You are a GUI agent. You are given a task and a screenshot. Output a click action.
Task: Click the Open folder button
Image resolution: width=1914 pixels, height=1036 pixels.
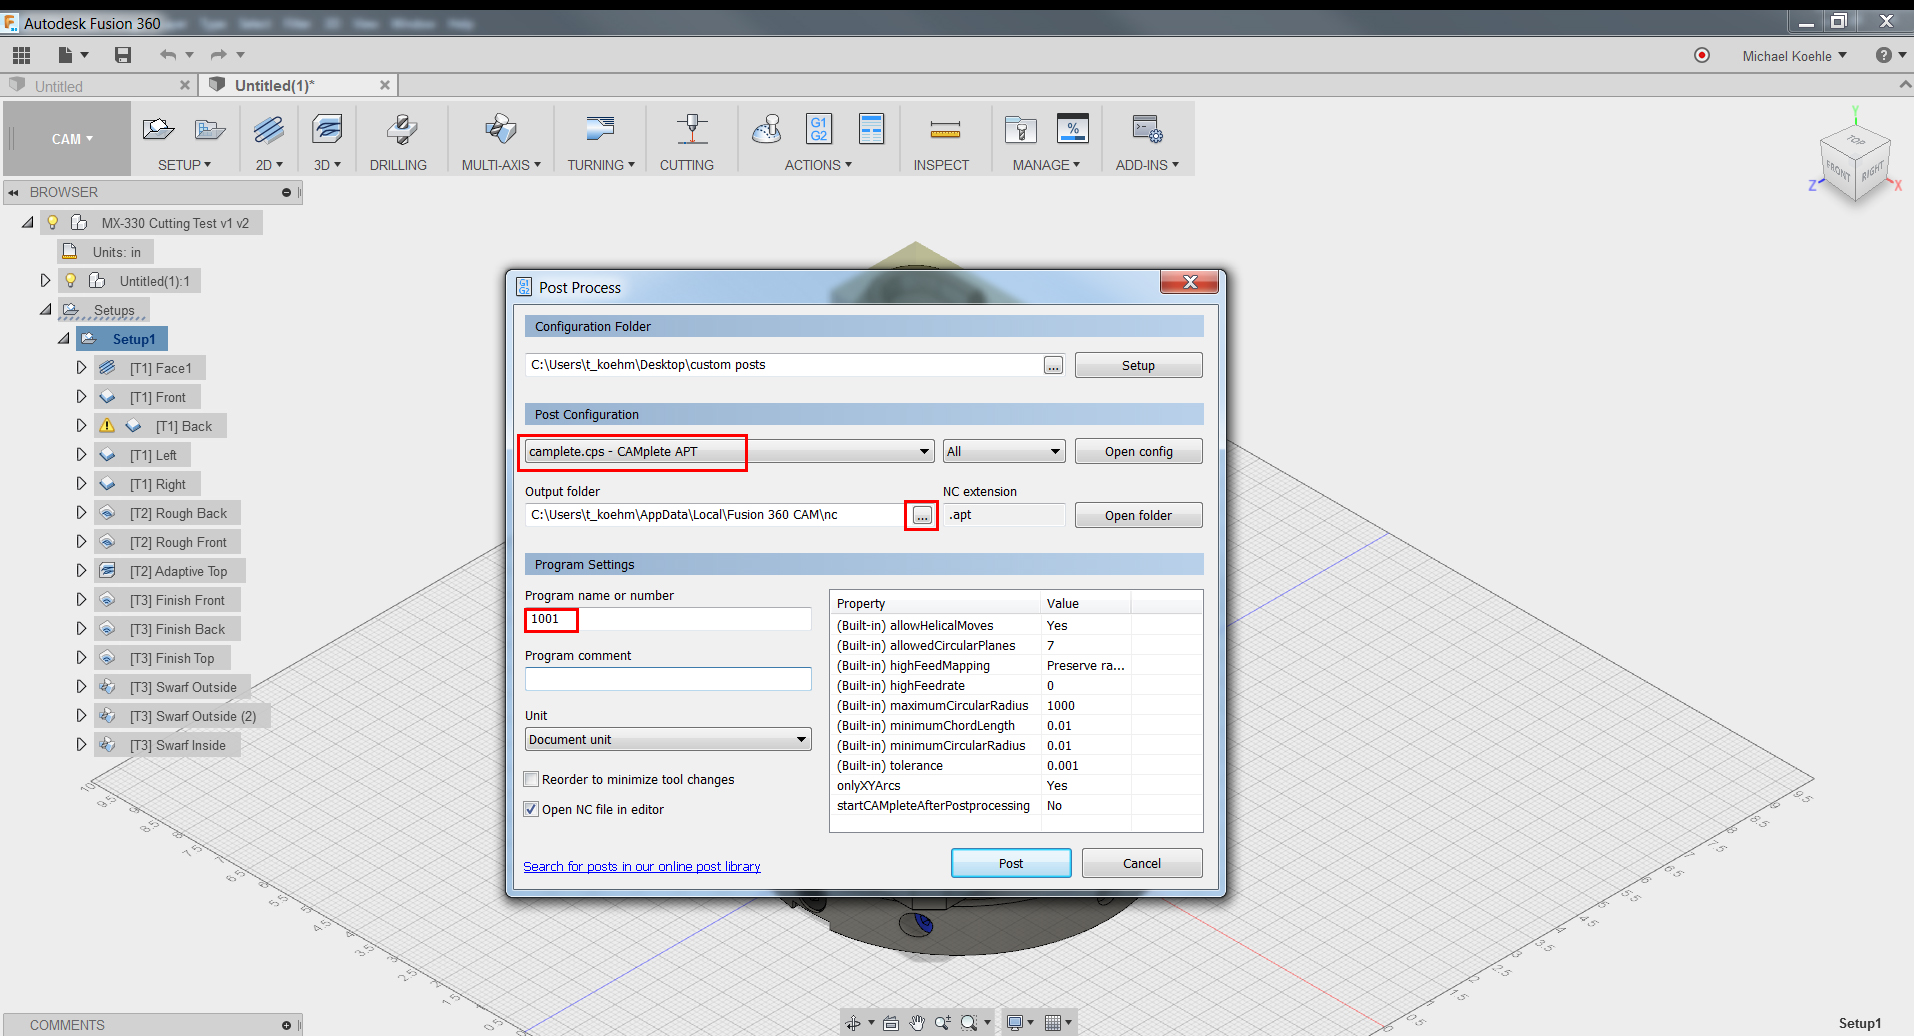pyautogui.click(x=1139, y=516)
